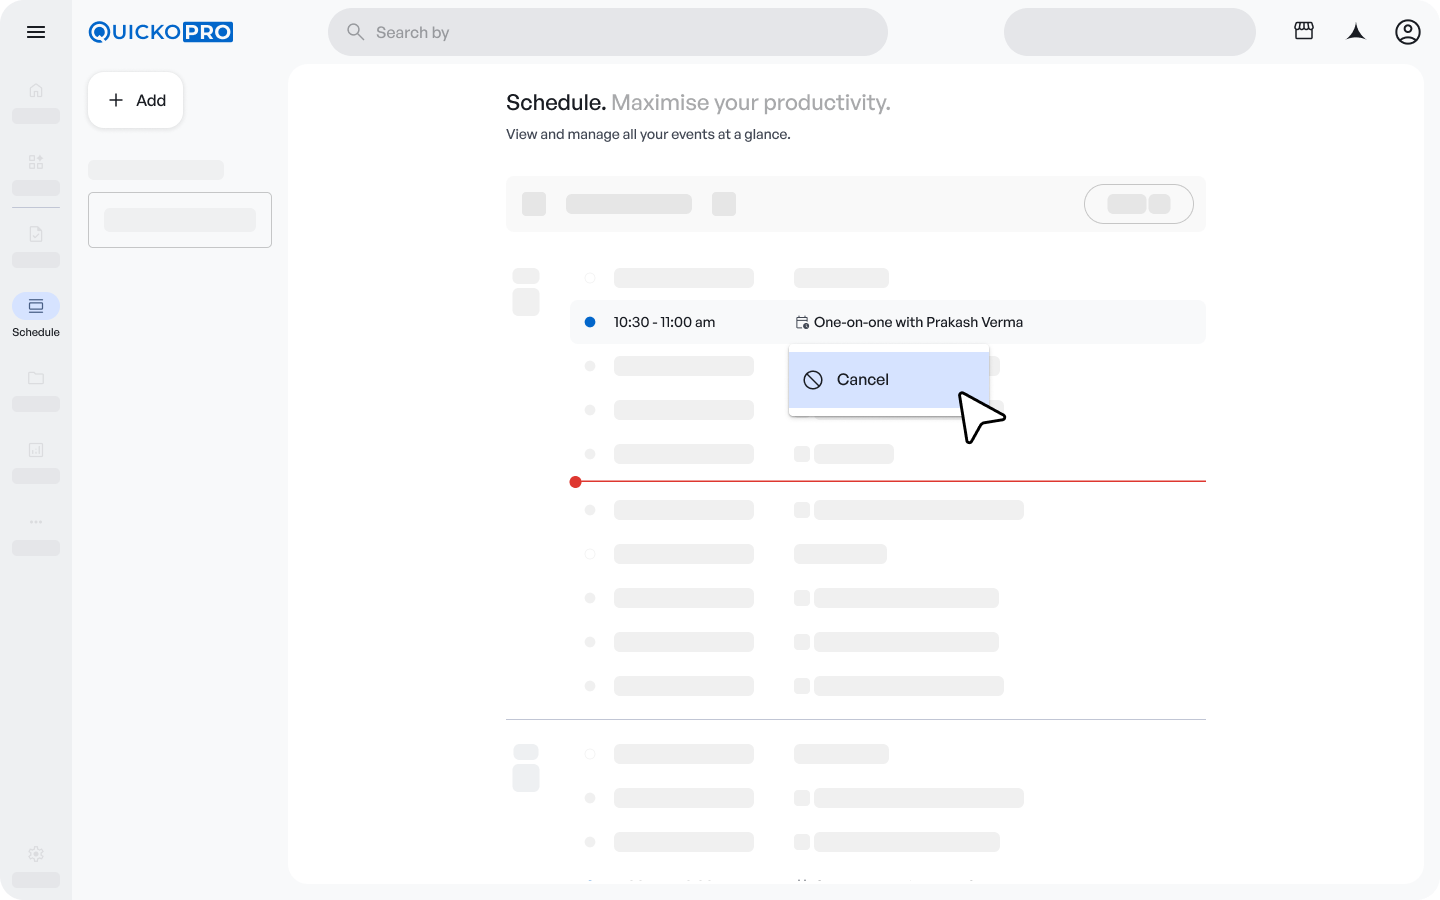Open the folder icon in the sidebar
Image resolution: width=1440 pixels, height=900 pixels.
36,378
